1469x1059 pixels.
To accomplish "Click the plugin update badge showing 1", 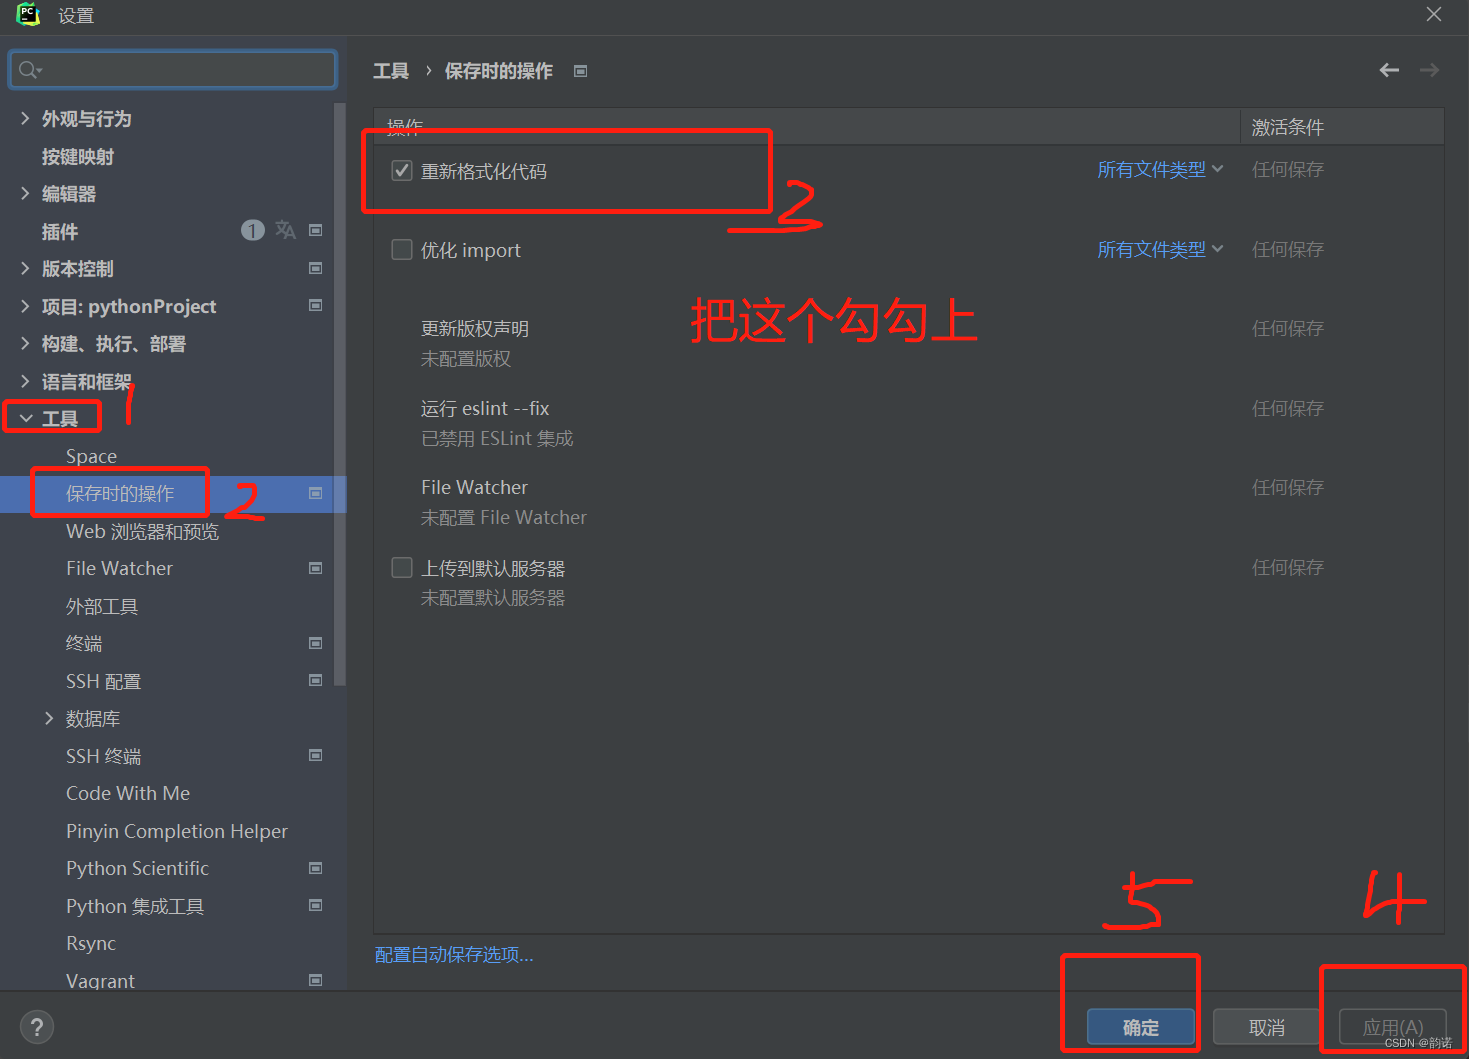I will pos(252,230).
